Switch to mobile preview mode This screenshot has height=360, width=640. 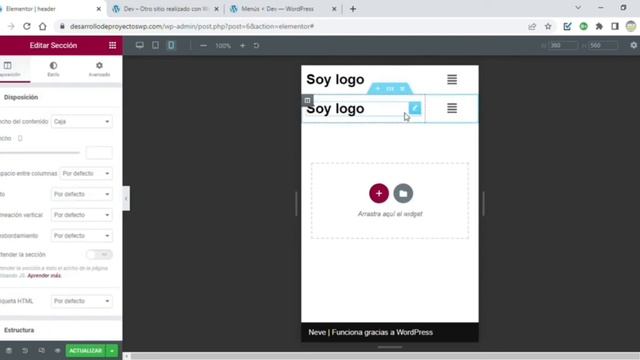click(x=171, y=45)
